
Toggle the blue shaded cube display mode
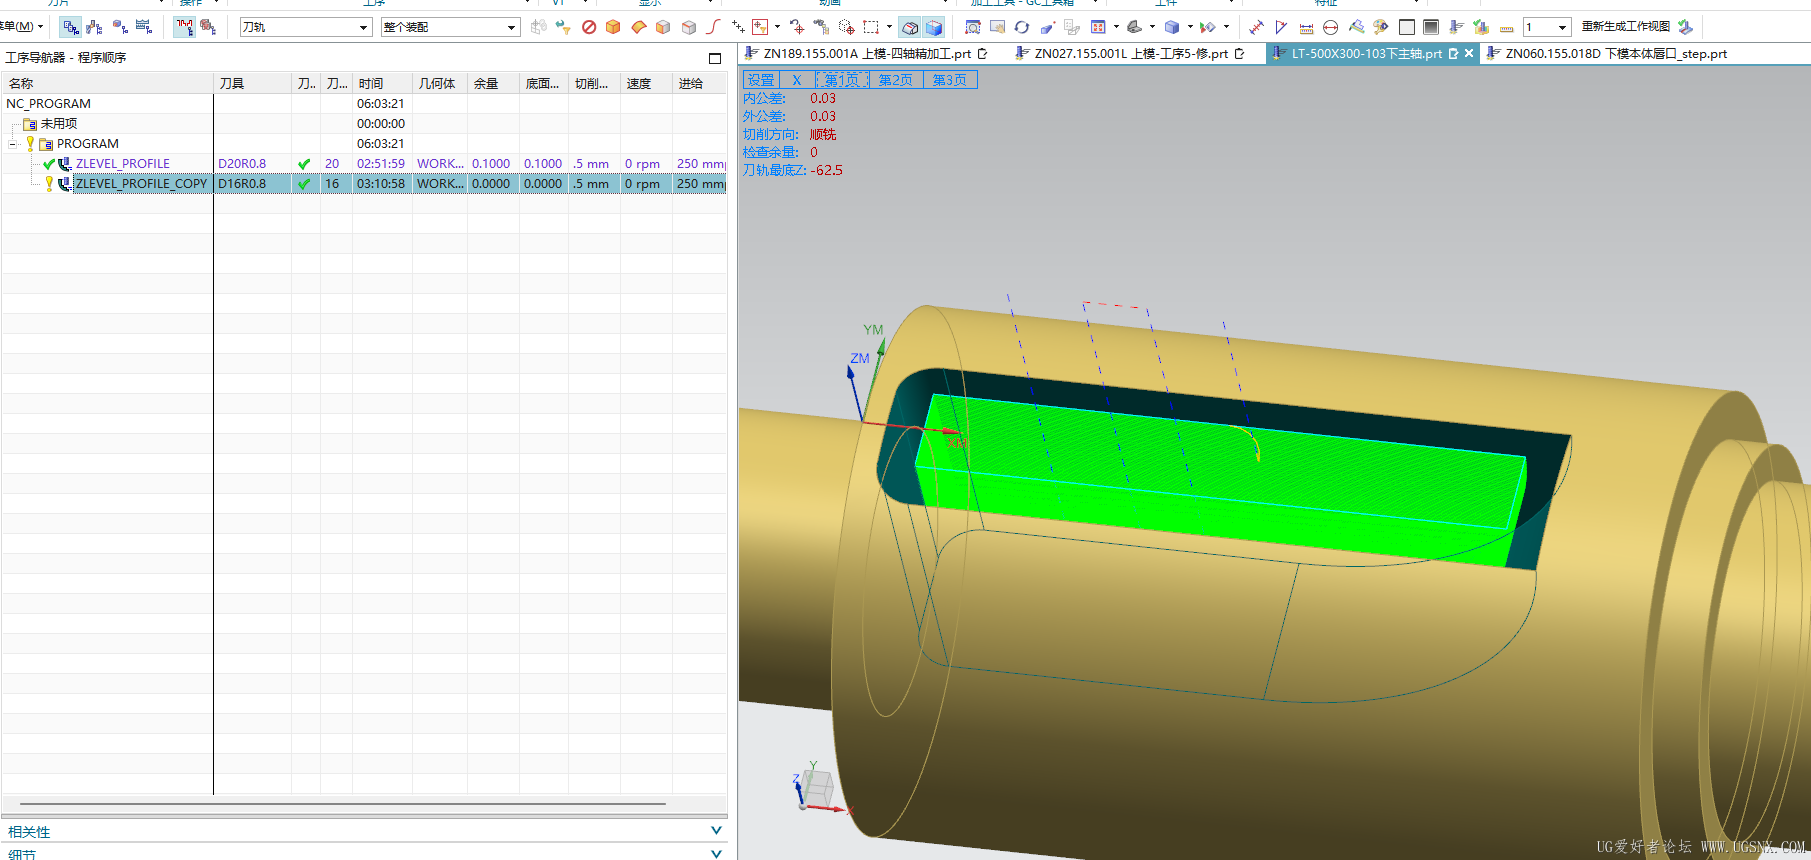(934, 27)
